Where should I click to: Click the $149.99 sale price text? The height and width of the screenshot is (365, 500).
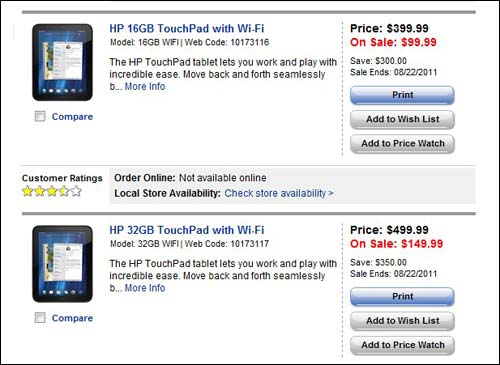(422, 244)
